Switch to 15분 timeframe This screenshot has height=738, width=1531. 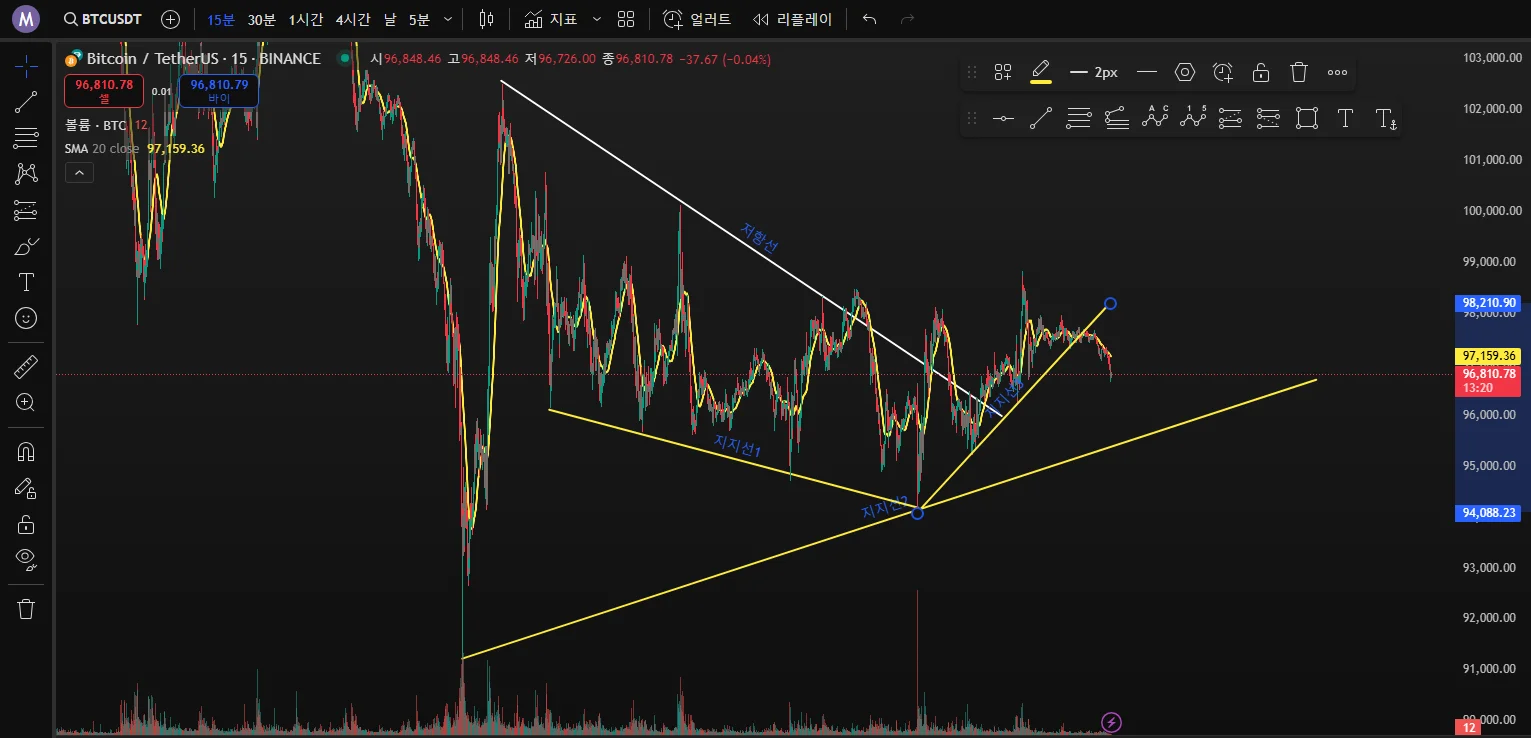point(221,19)
